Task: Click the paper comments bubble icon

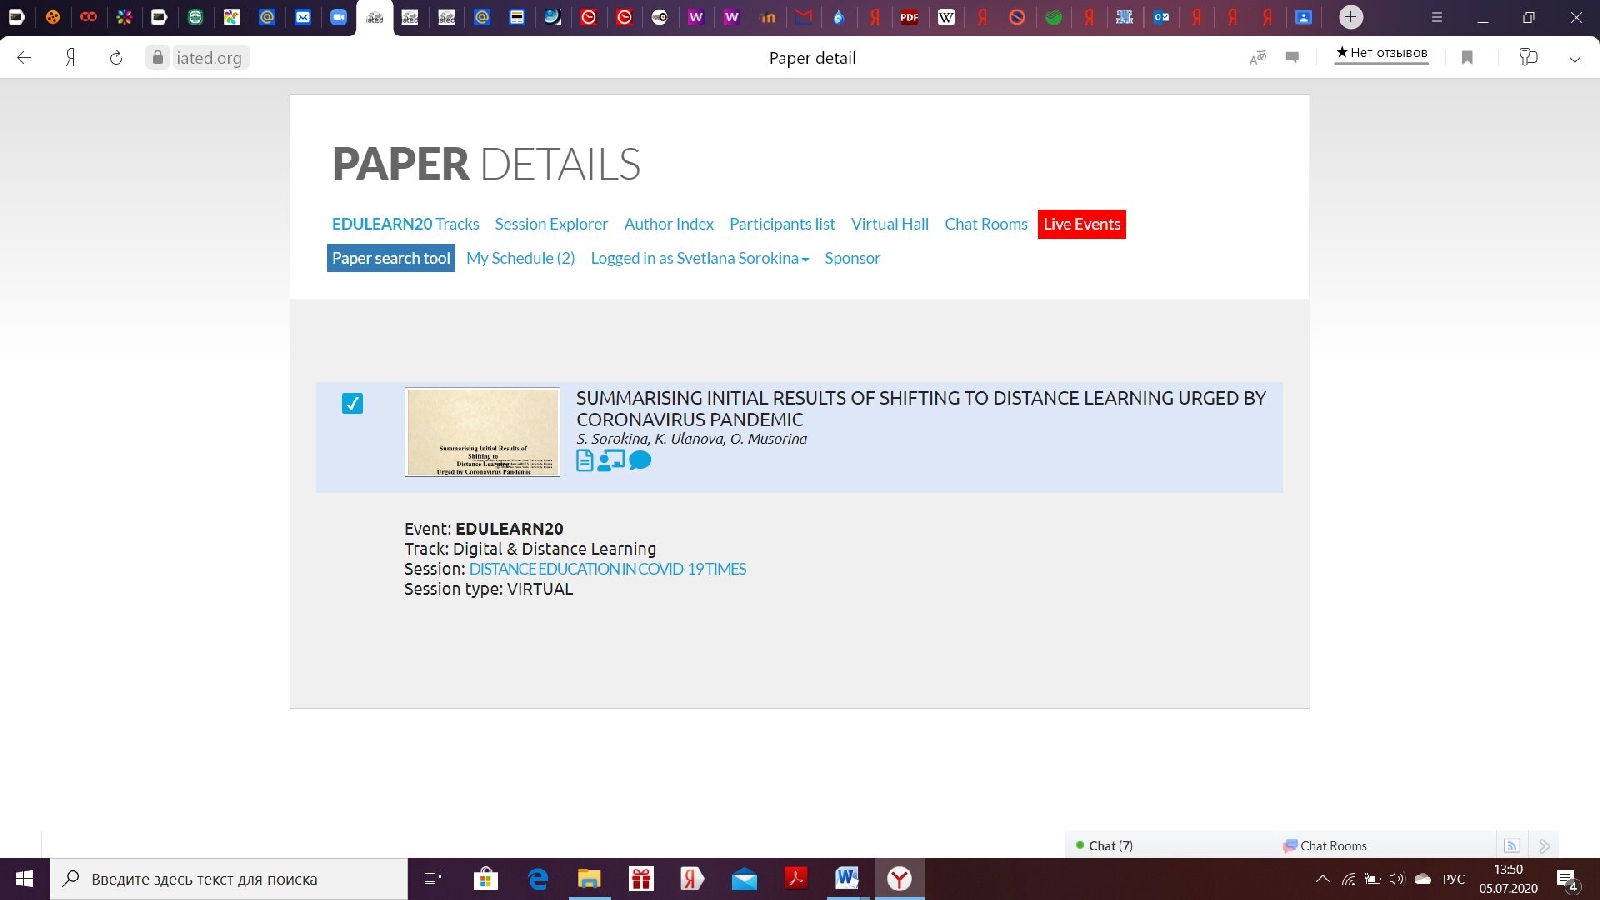Action: click(640, 460)
